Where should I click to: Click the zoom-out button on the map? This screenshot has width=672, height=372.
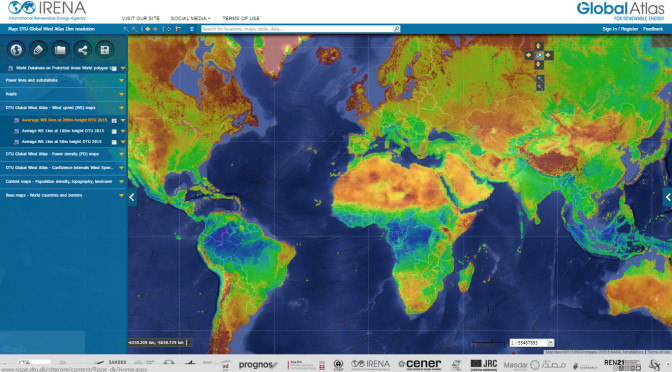pos(540,87)
